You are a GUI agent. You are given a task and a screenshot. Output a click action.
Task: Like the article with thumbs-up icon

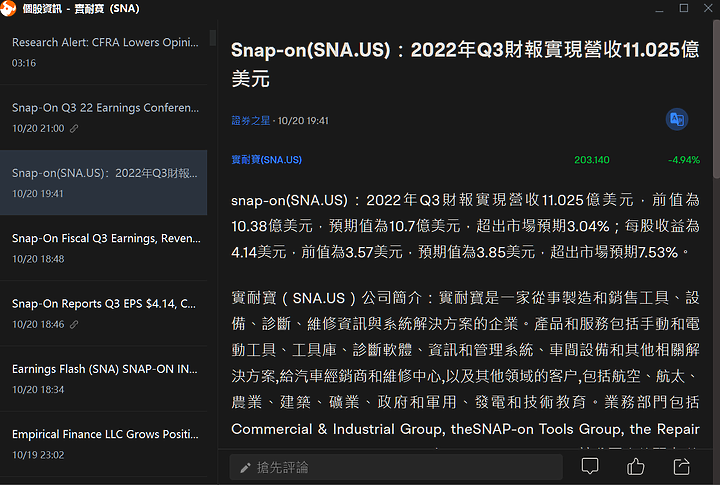coord(636,466)
